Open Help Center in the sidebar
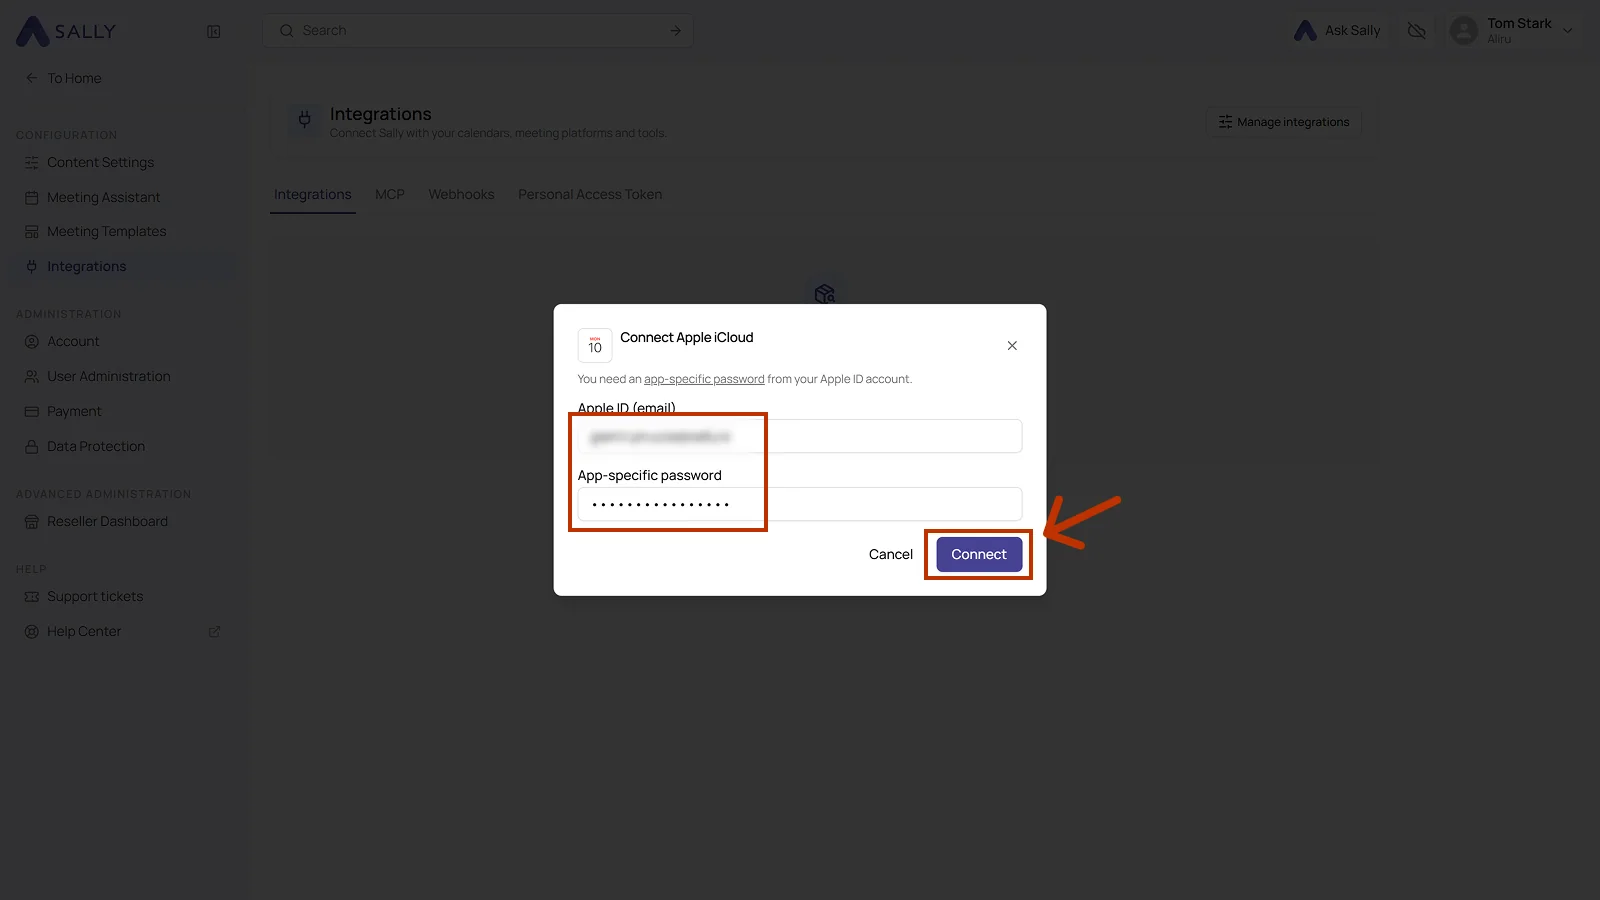Viewport: 1600px width, 900px height. [x=84, y=631]
